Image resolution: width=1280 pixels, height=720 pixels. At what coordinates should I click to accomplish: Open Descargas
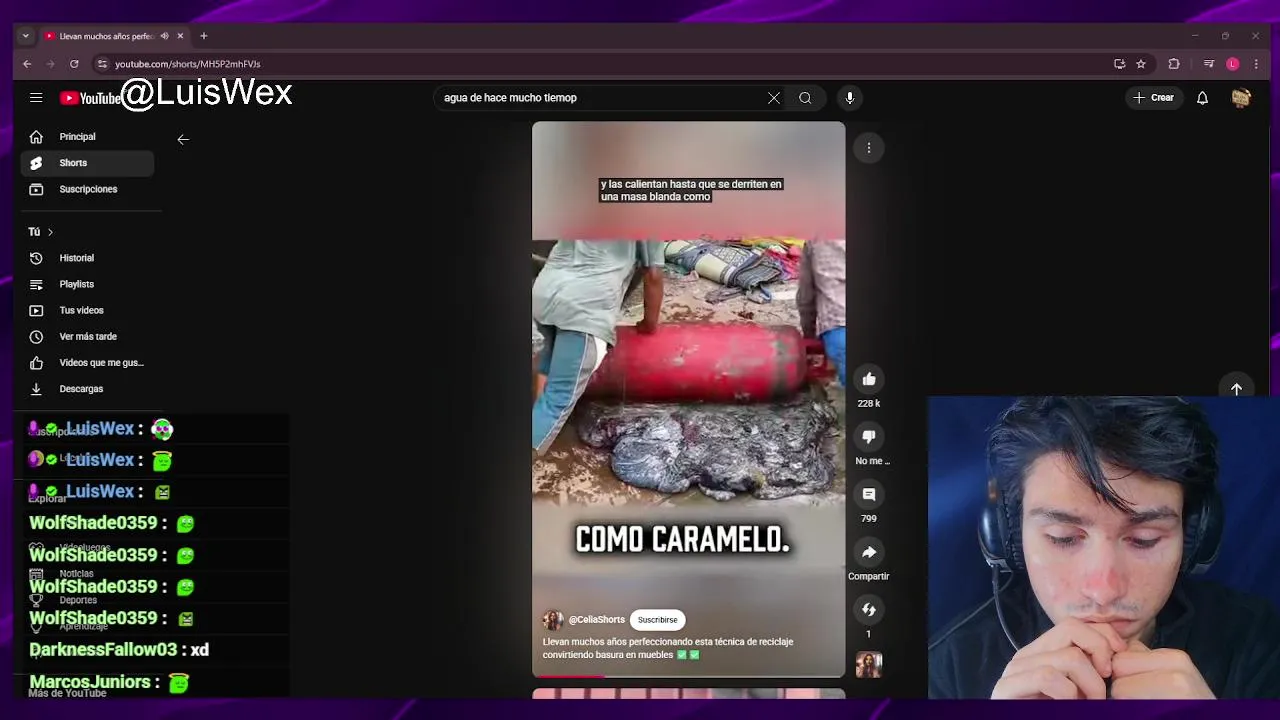(x=87, y=389)
